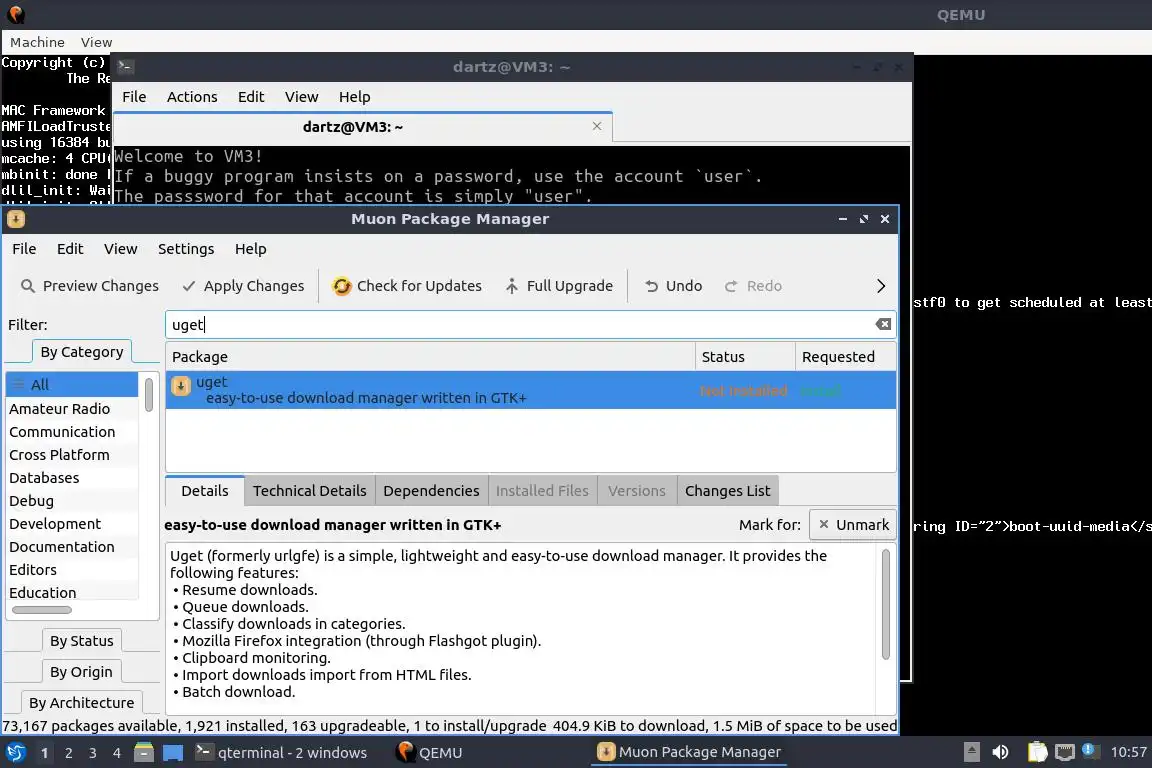
Task: Click the Unmark button
Action: coord(853,525)
